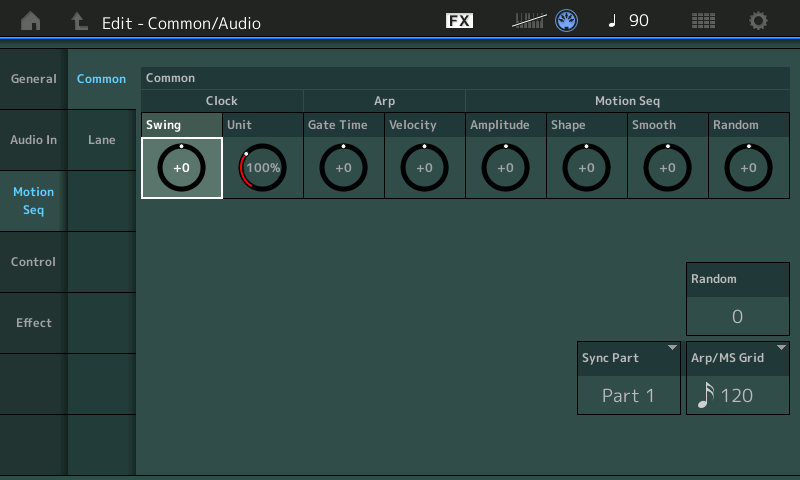This screenshot has width=800, height=480.
Task: Open the Control tab
Action: [33, 262]
